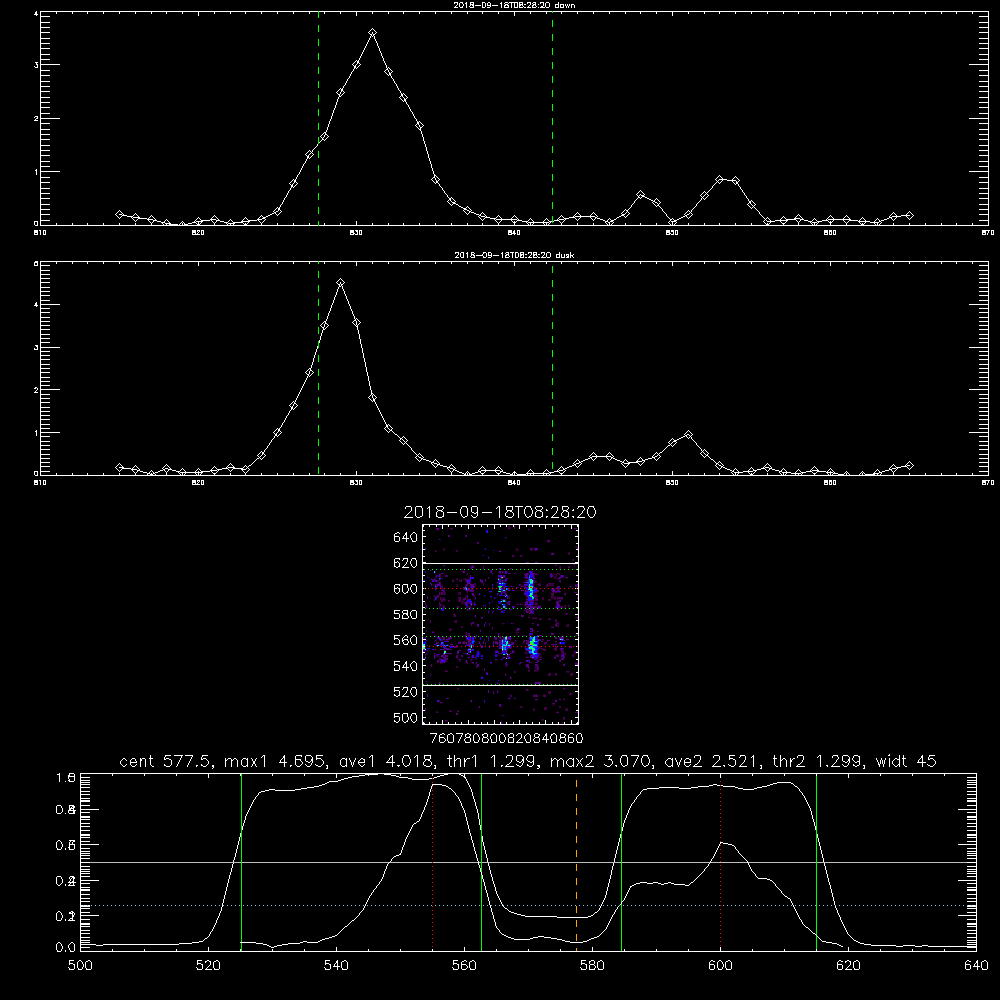Click the '560' x-axis label of the bottom plot
1000x1000 pixels.
click(464, 966)
